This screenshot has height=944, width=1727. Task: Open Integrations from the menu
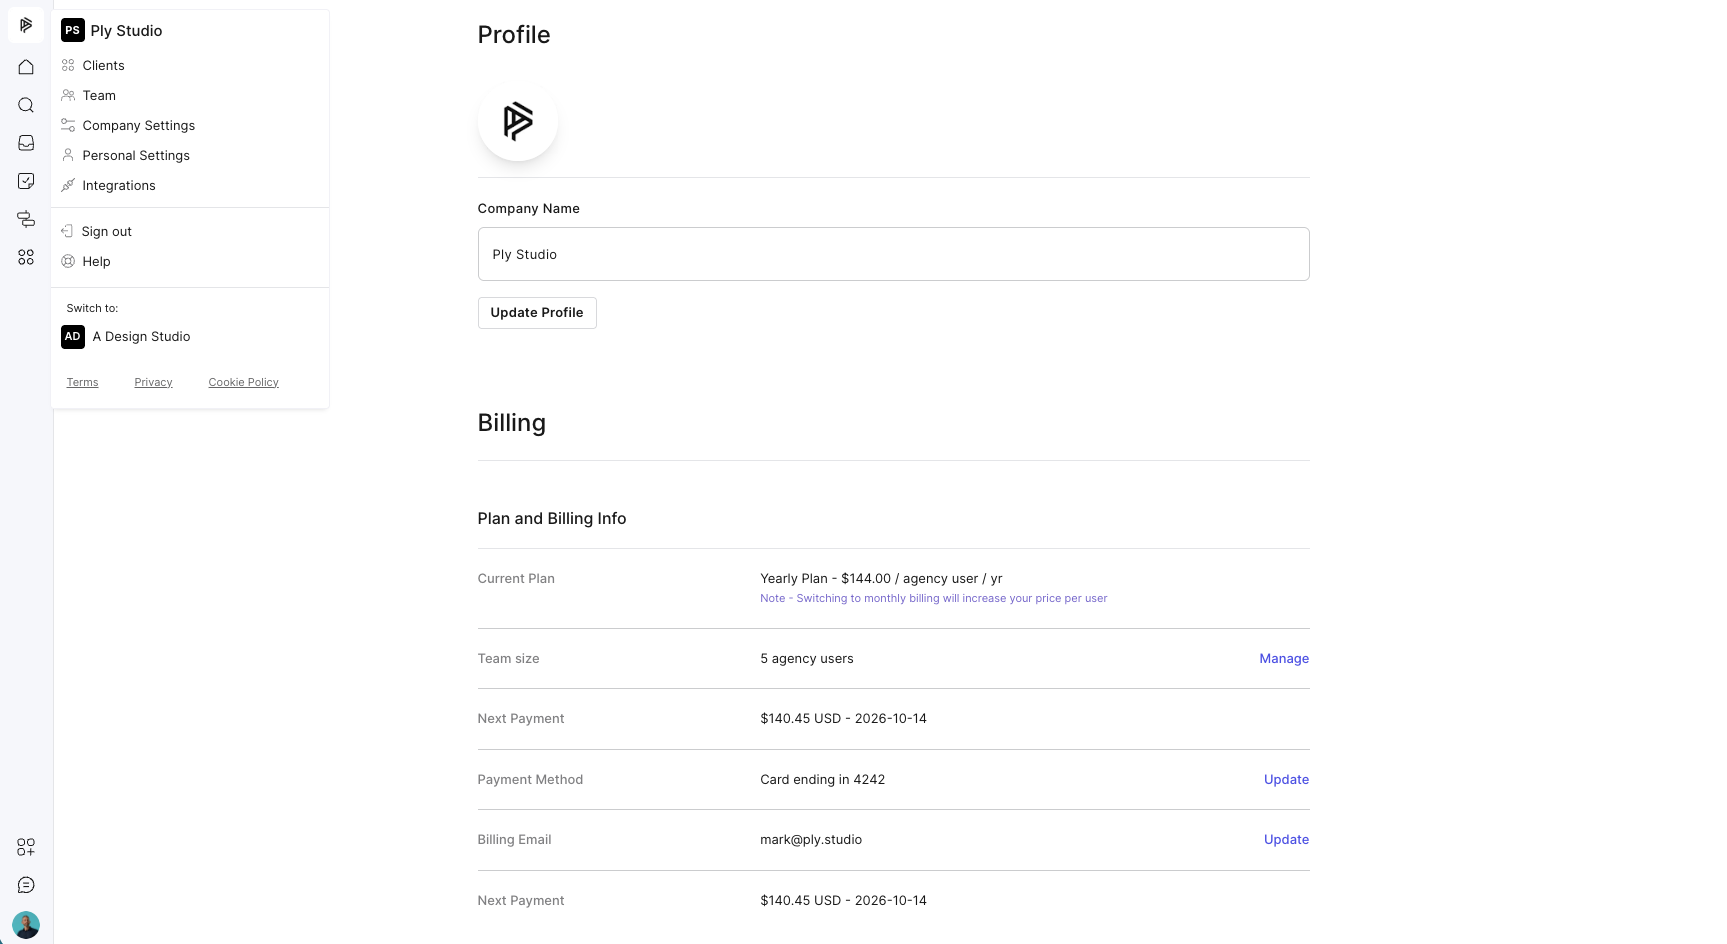point(119,186)
